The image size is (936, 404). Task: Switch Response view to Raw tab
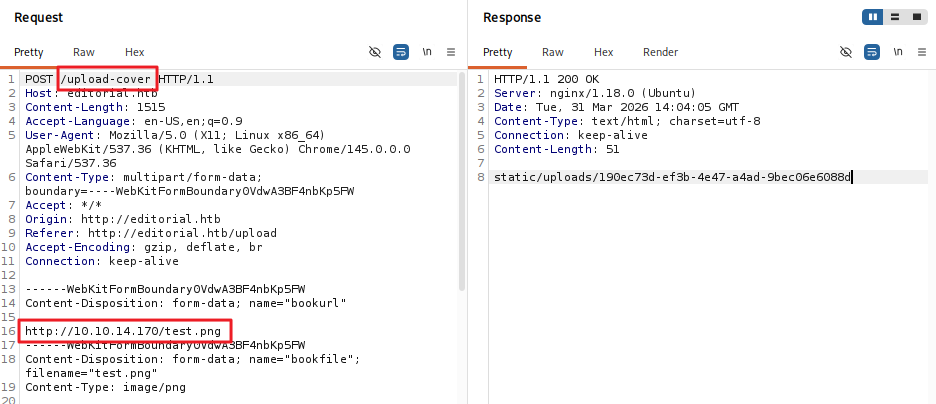[x=553, y=52]
